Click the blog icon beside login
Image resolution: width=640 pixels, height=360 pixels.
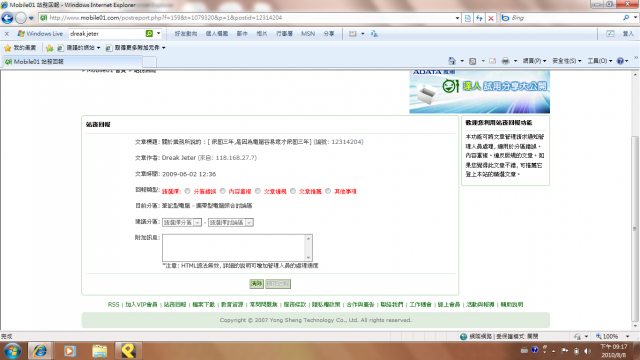[610, 33]
